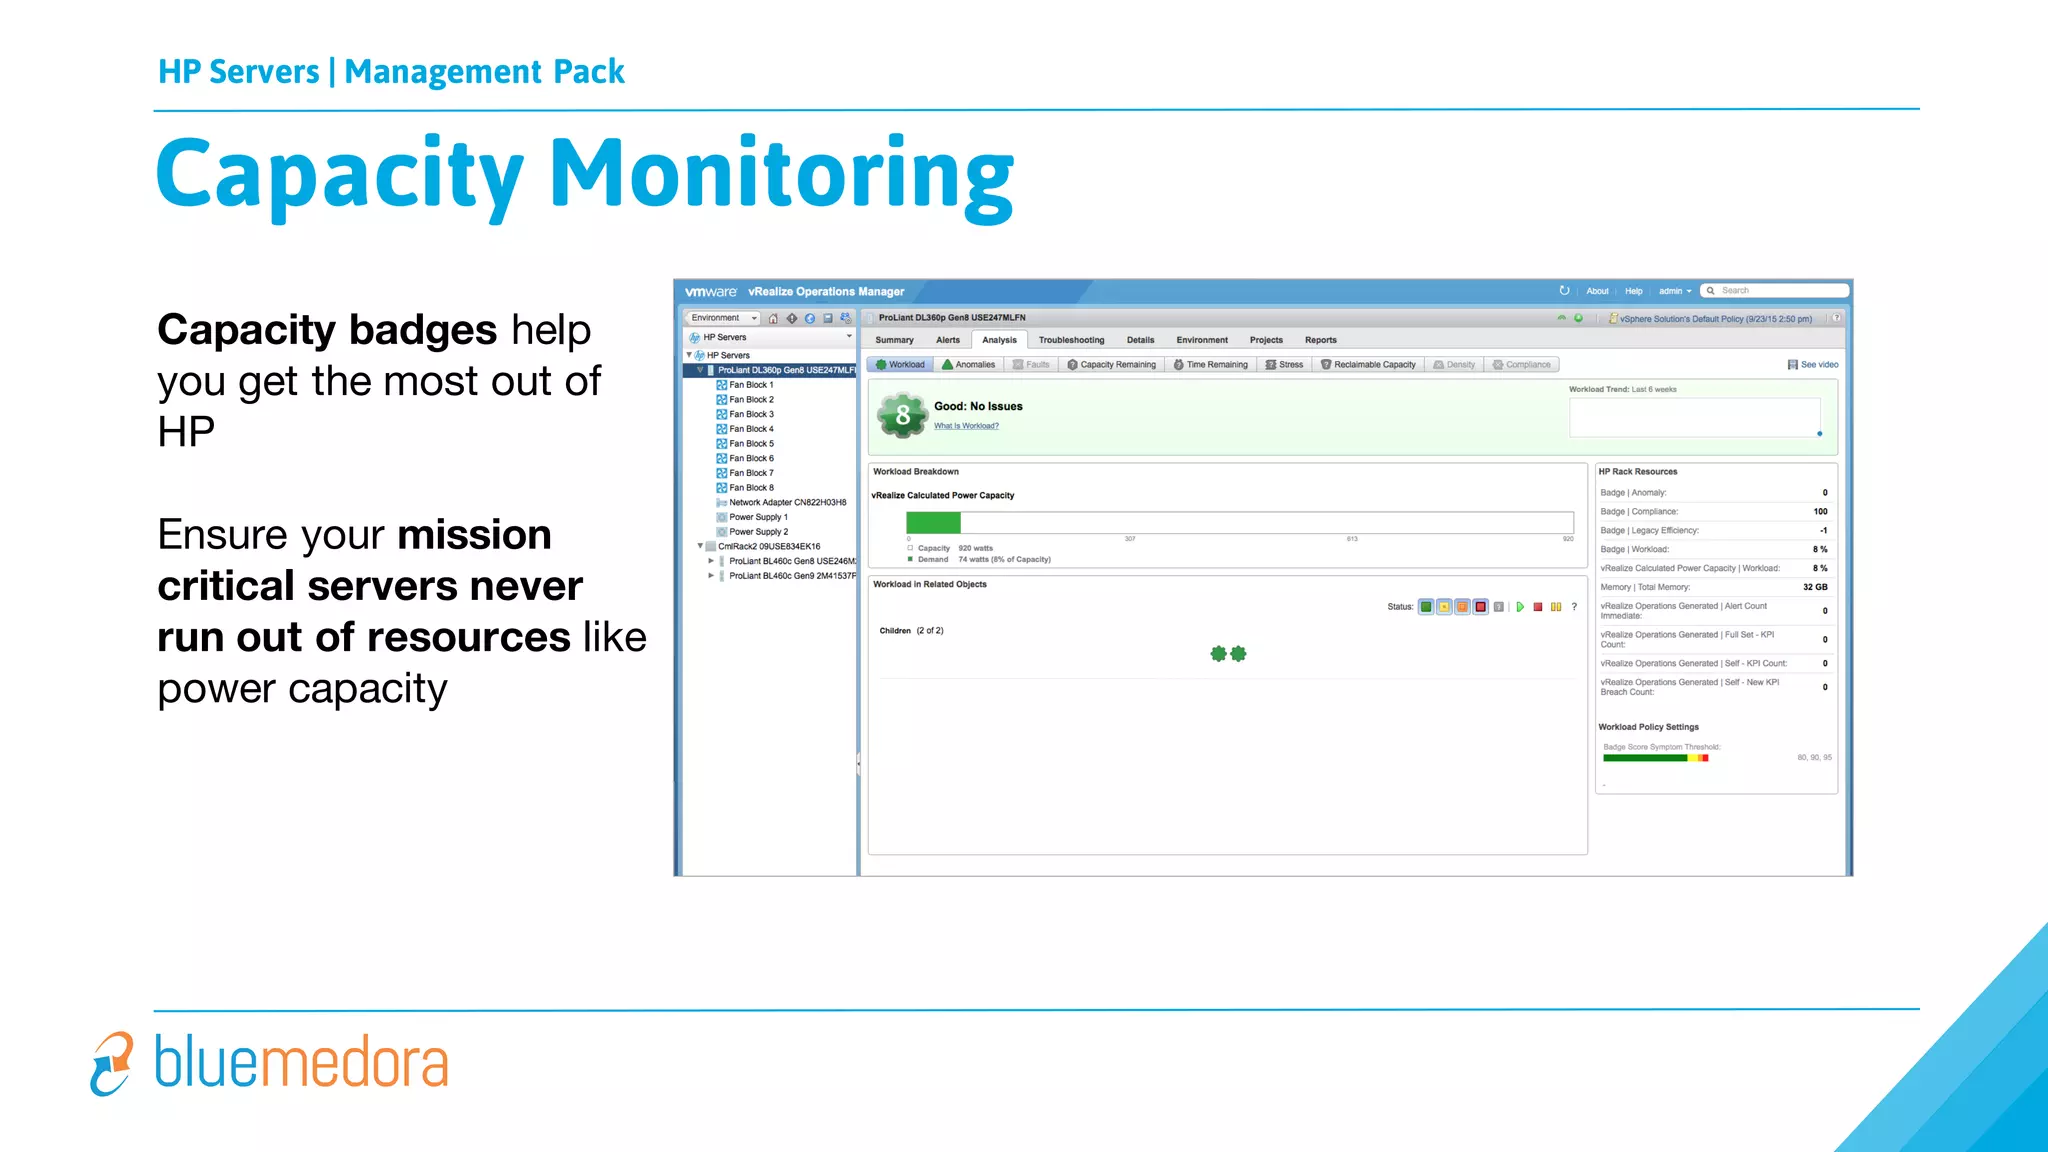Click the red stop status icon
2048x1152 pixels.
click(x=1538, y=607)
